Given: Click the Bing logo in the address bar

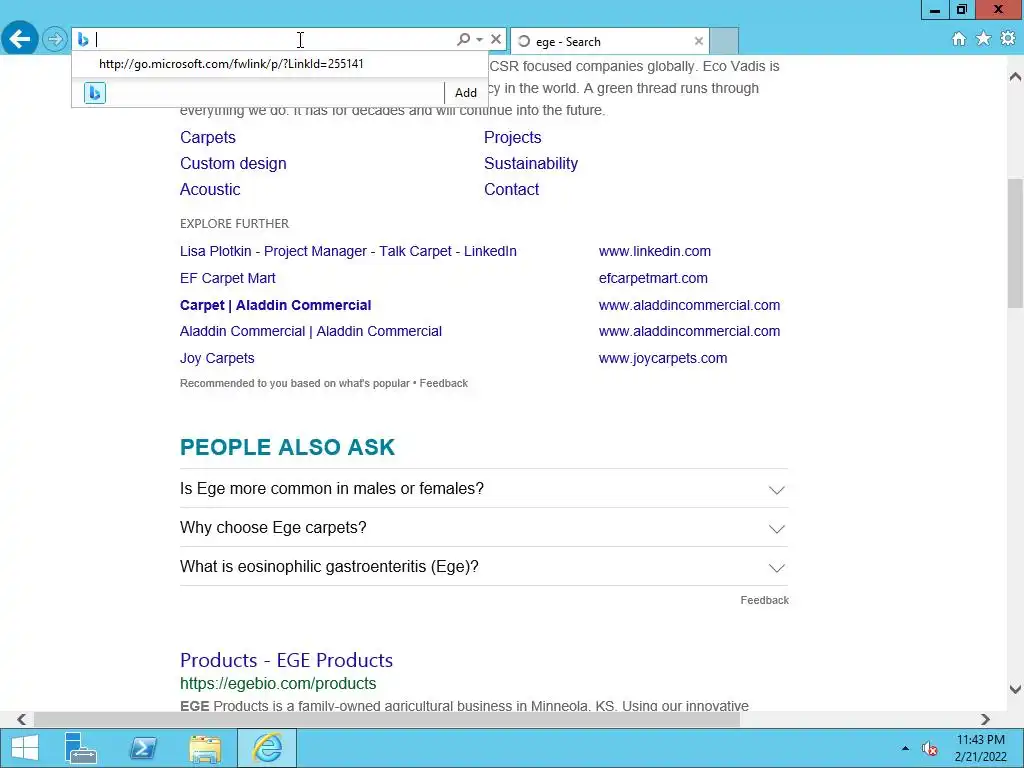Looking at the screenshot, I should click(x=83, y=40).
